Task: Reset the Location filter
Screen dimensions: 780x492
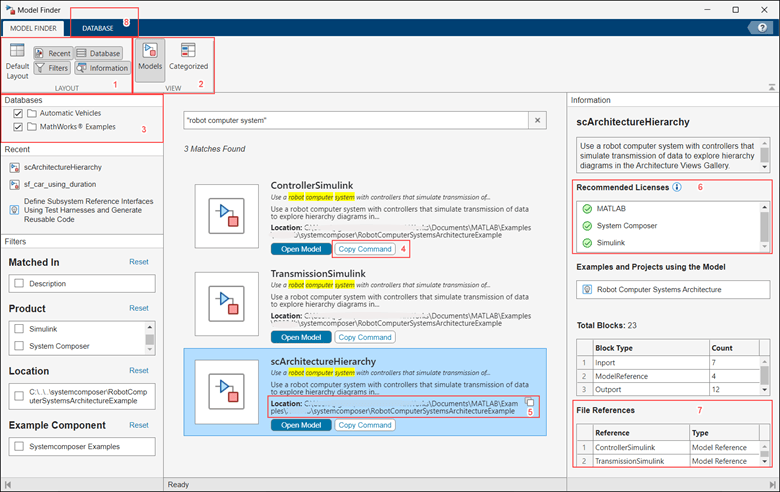Action: pos(139,371)
